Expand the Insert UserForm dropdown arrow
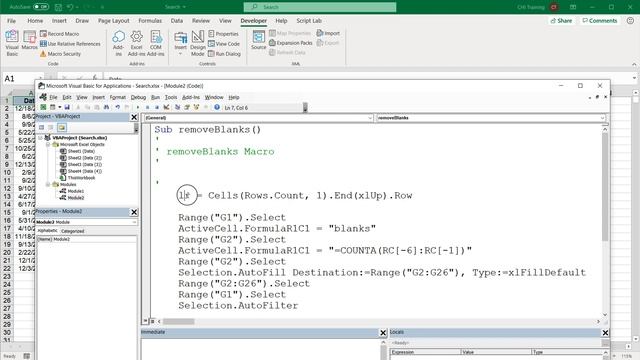The width and height of the screenshot is (640, 360). 60,107
